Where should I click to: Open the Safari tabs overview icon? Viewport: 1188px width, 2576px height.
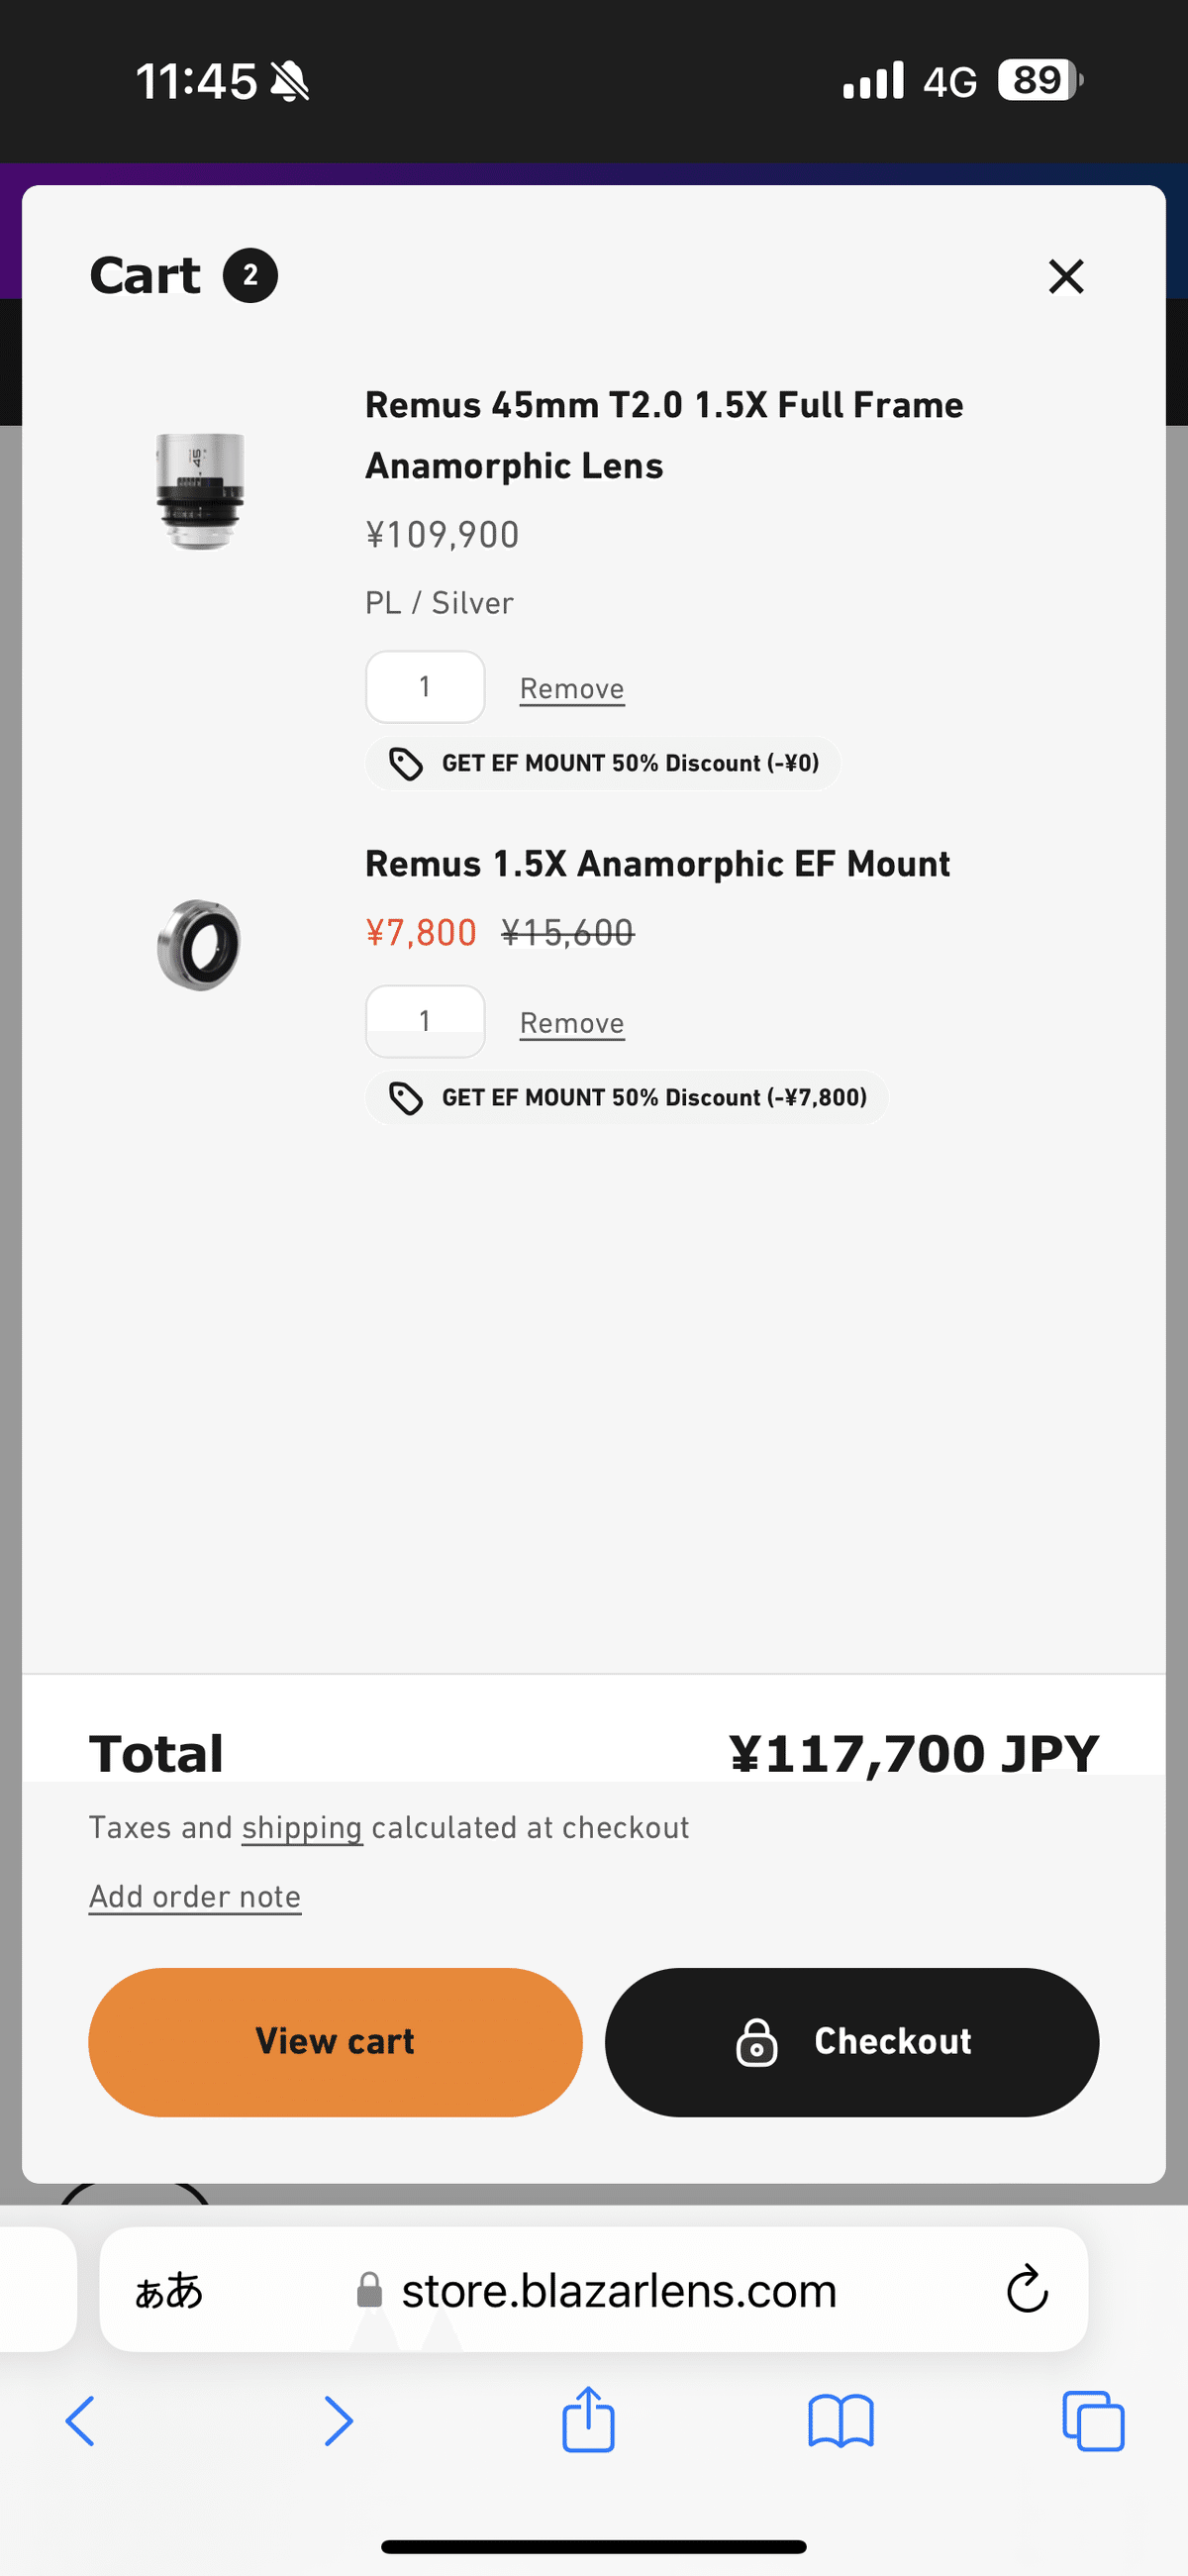click(x=1093, y=2421)
